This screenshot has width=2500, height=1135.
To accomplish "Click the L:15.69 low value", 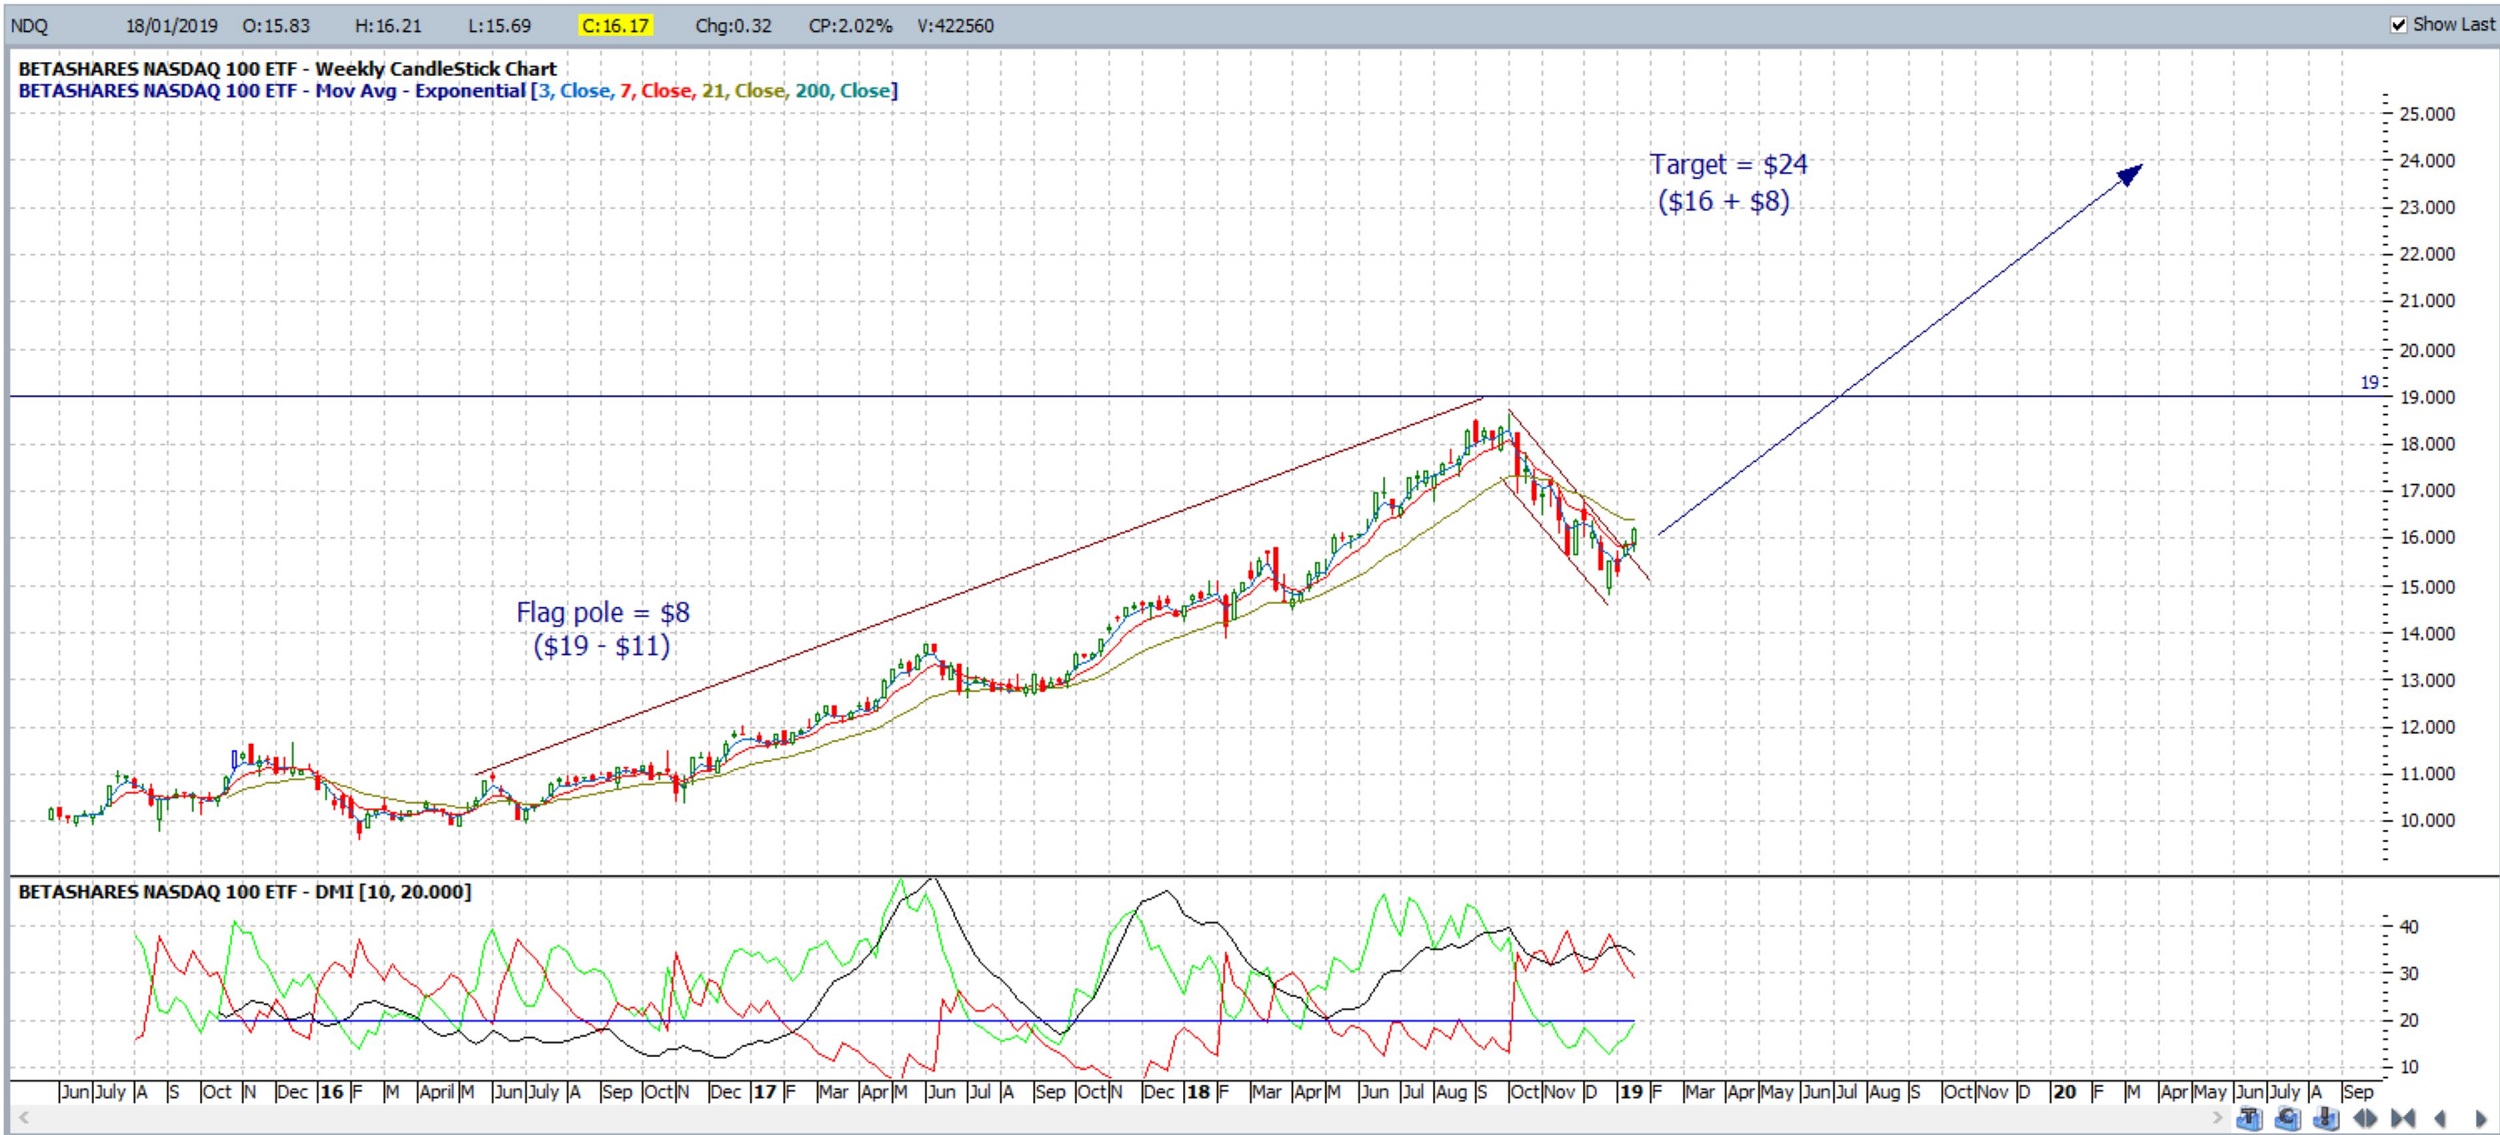I will pyautogui.click(x=499, y=26).
